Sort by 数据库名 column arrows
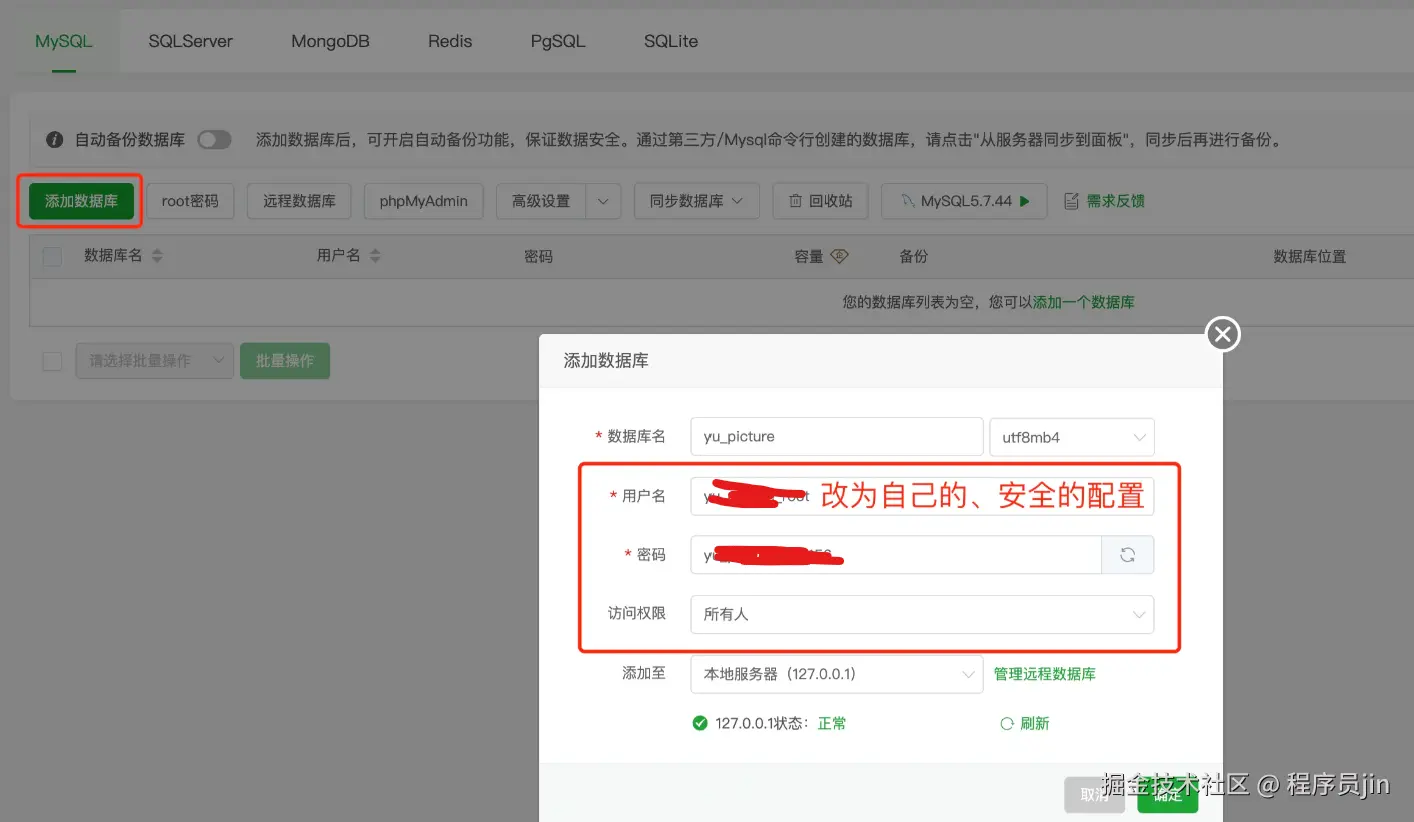 156,257
